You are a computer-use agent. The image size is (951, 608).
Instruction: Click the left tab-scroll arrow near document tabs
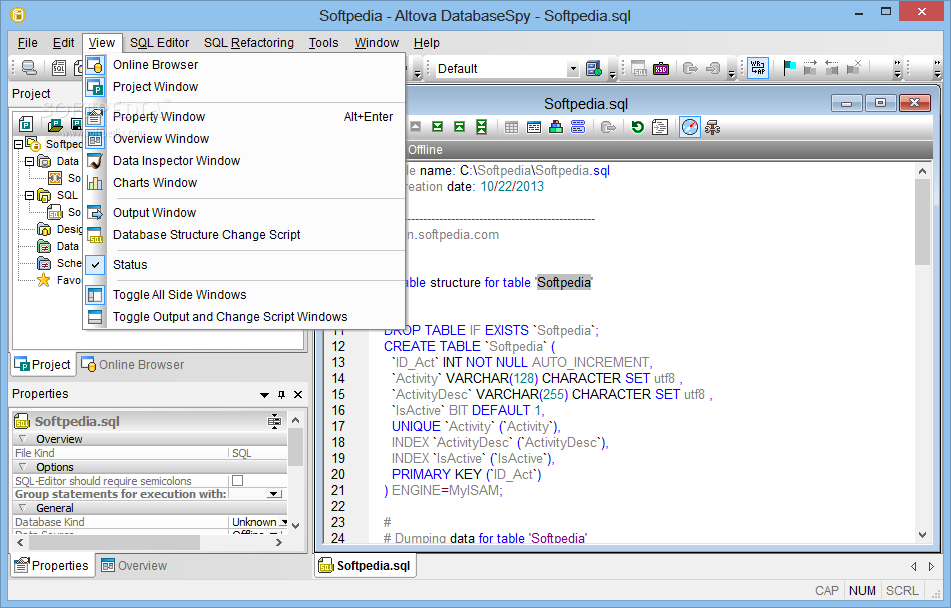click(x=913, y=566)
